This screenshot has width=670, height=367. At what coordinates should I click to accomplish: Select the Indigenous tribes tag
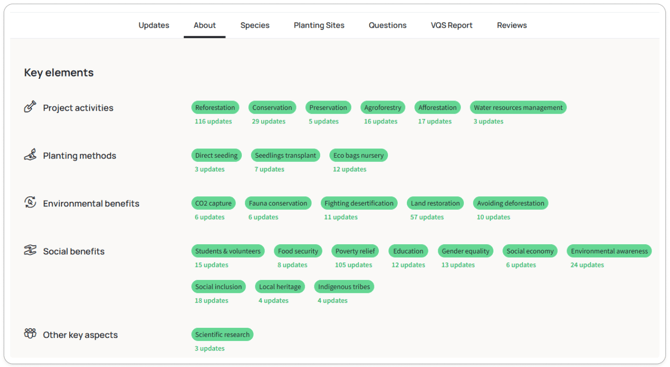tap(344, 287)
